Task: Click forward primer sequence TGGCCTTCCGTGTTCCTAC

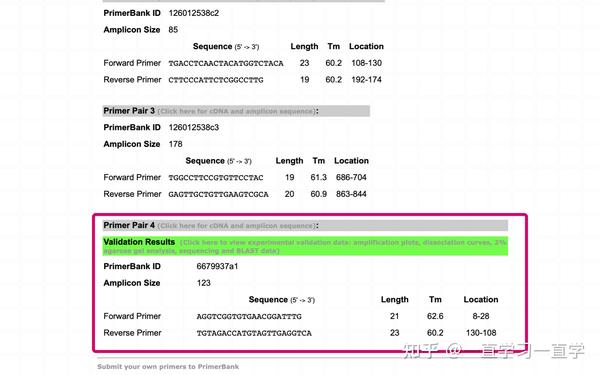Action: (216, 178)
